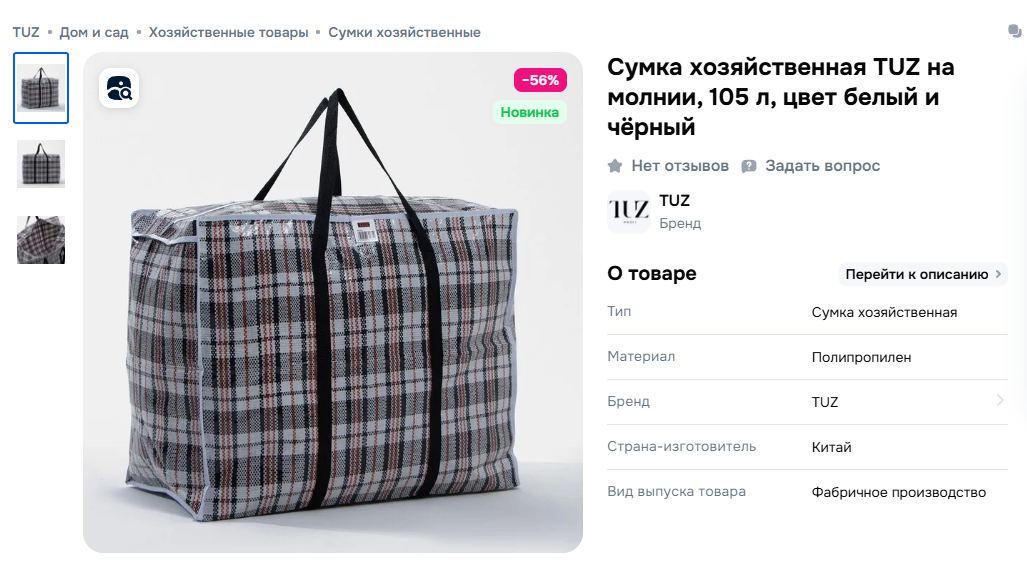The width and height of the screenshot is (1027, 569).
Task: Click Перейти к описанию button
Action: (x=923, y=274)
